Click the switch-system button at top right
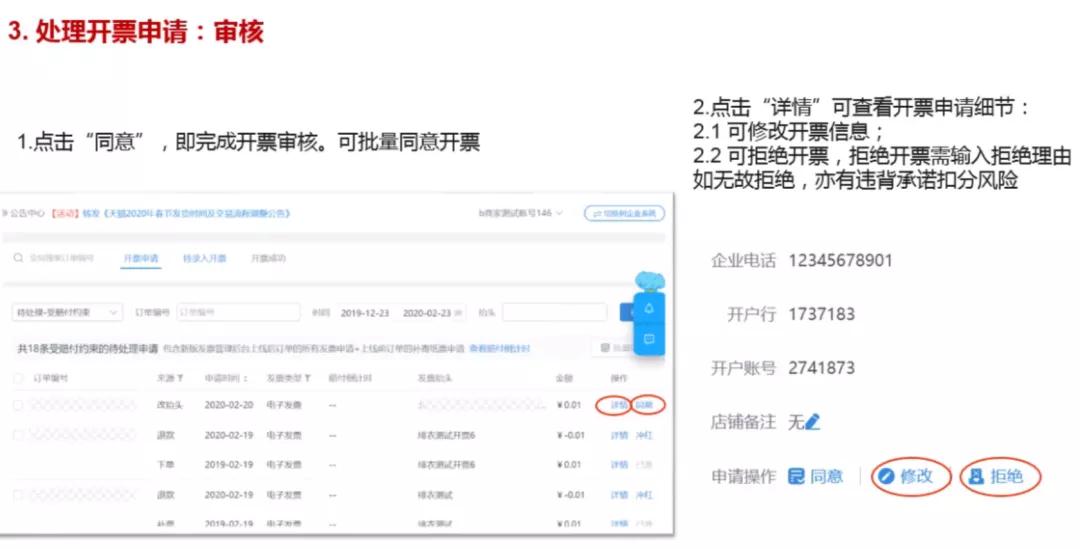Viewport: 1080px width, 549px height. point(625,214)
